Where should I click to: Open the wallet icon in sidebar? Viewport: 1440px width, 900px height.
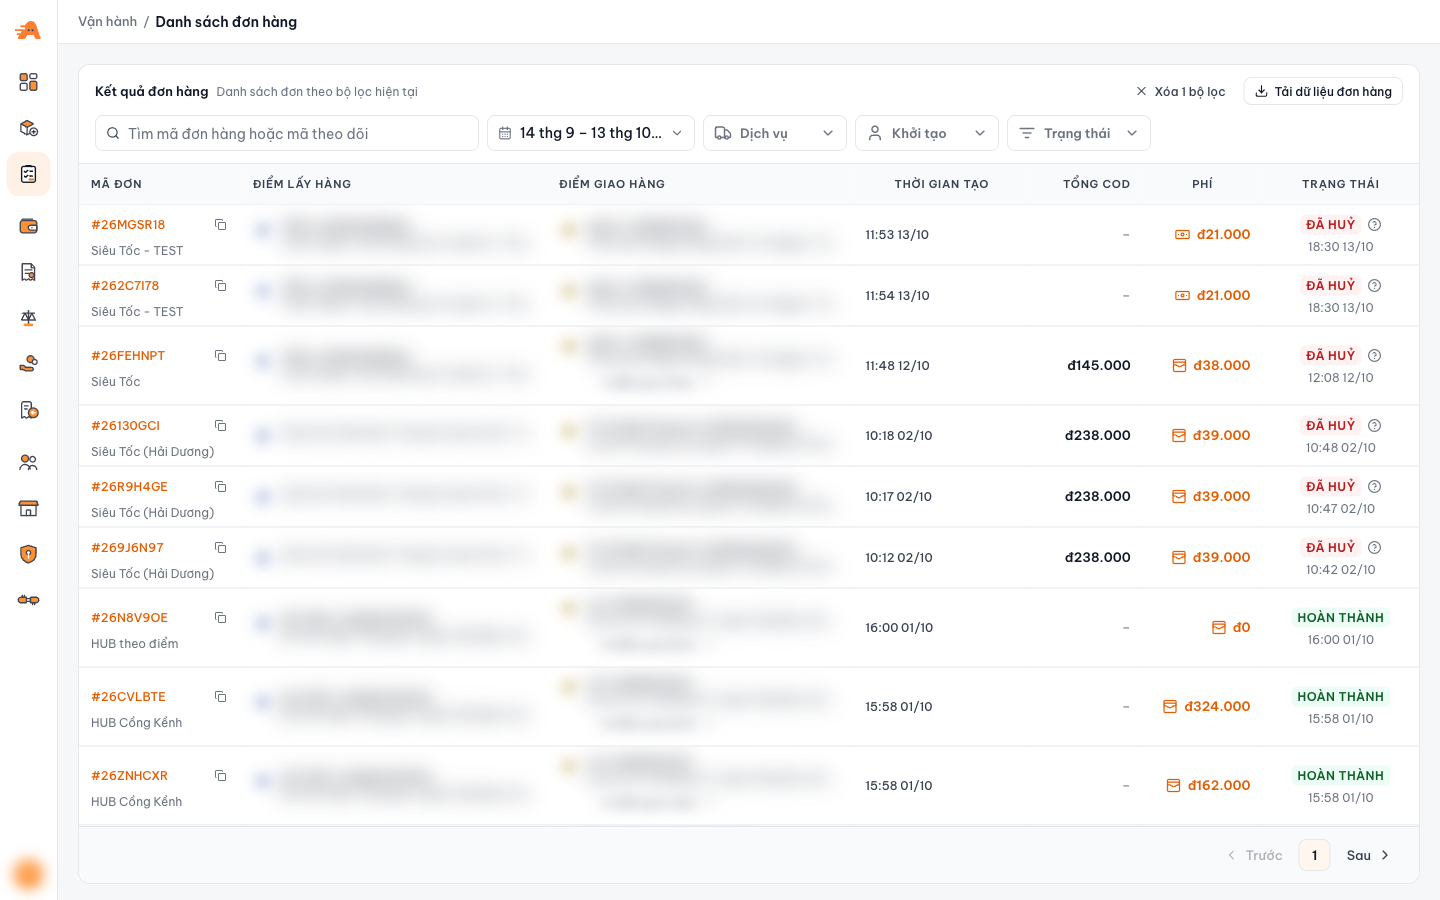click(28, 226)
